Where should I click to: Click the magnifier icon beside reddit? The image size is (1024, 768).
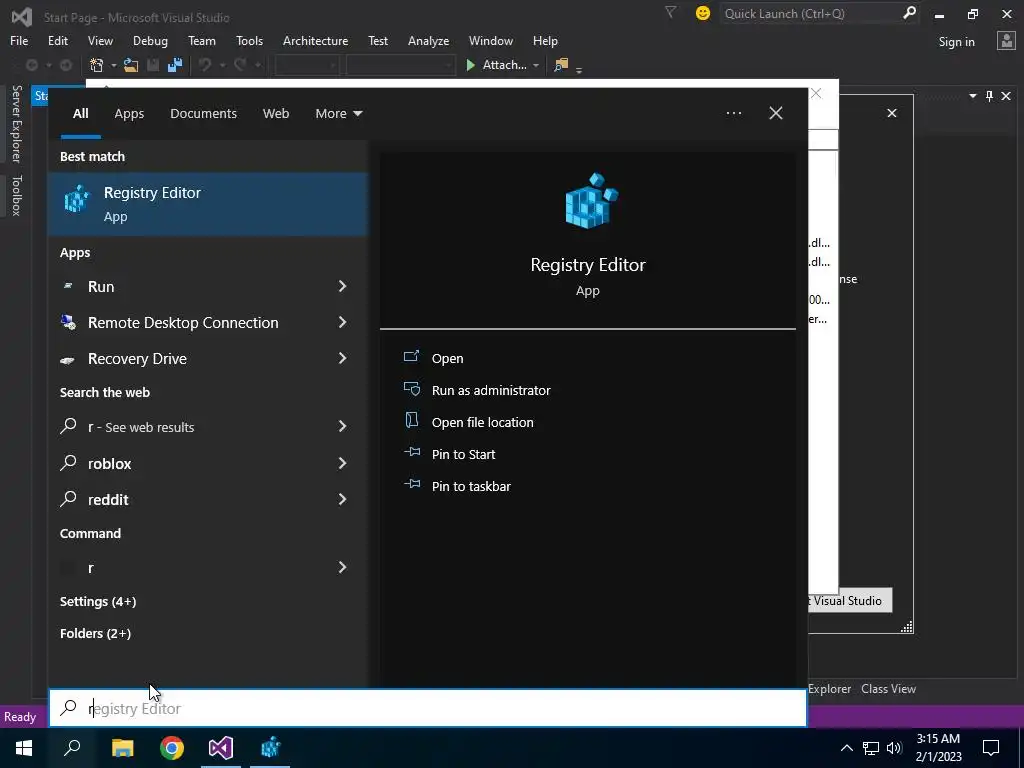(68, 499)
